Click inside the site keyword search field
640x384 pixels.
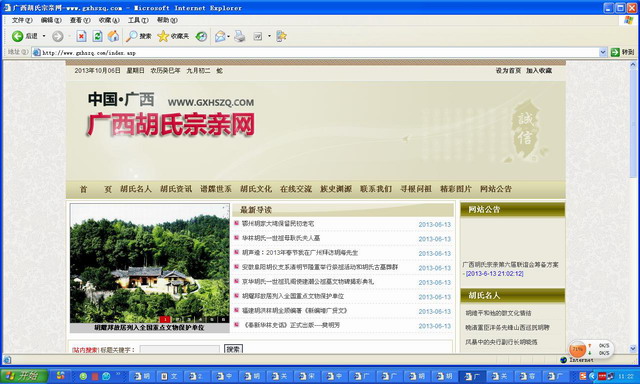180,349
